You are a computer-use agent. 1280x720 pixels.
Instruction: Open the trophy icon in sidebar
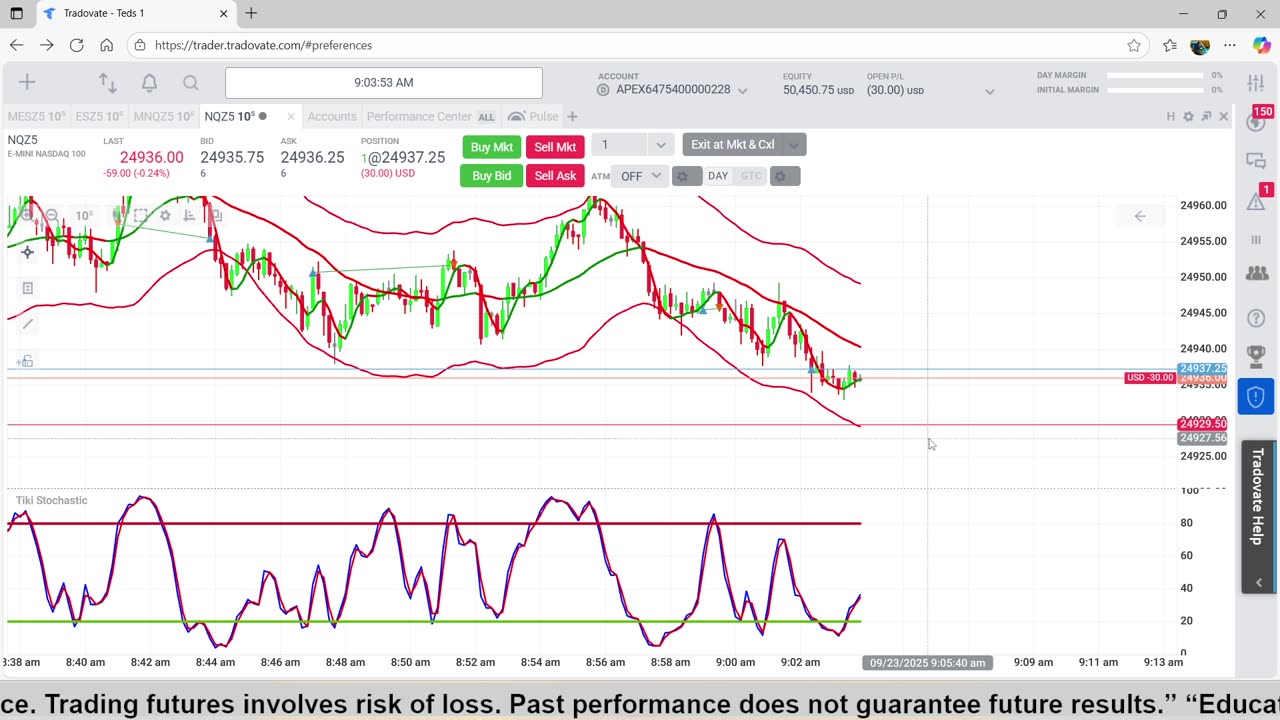pyautogui.click(x=1256, y=356)
